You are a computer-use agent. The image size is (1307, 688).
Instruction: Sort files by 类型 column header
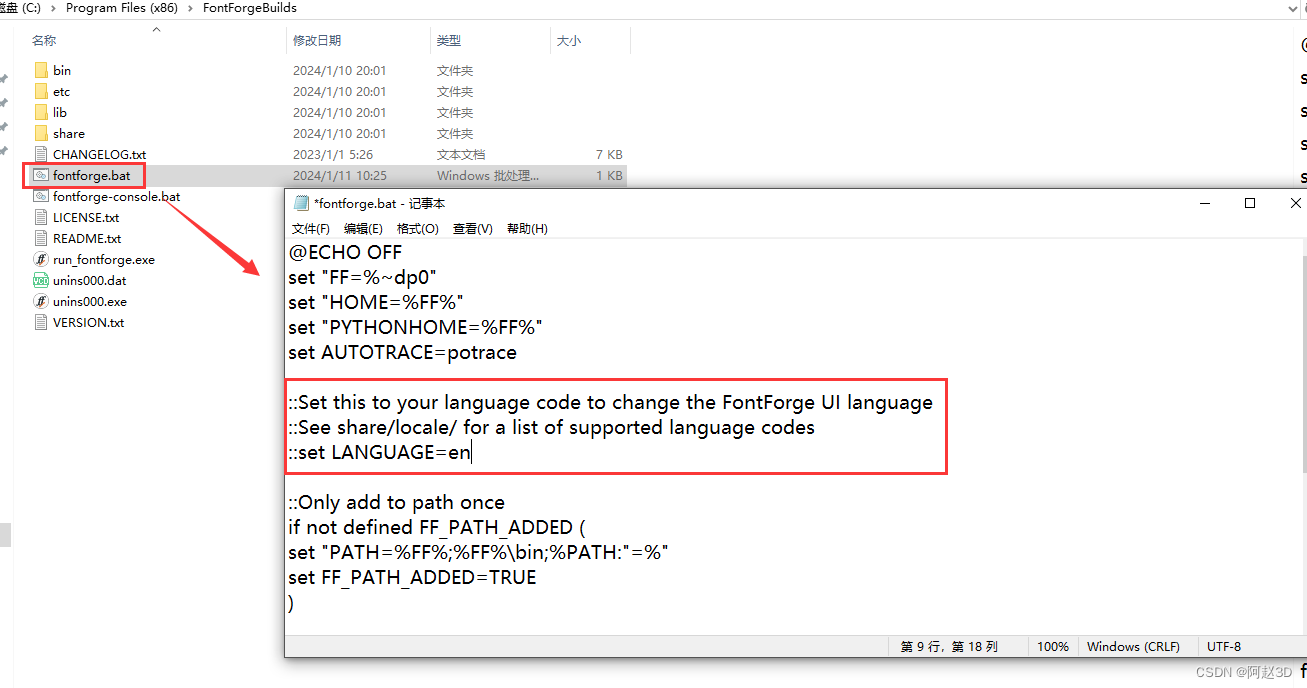pos(449,41)
